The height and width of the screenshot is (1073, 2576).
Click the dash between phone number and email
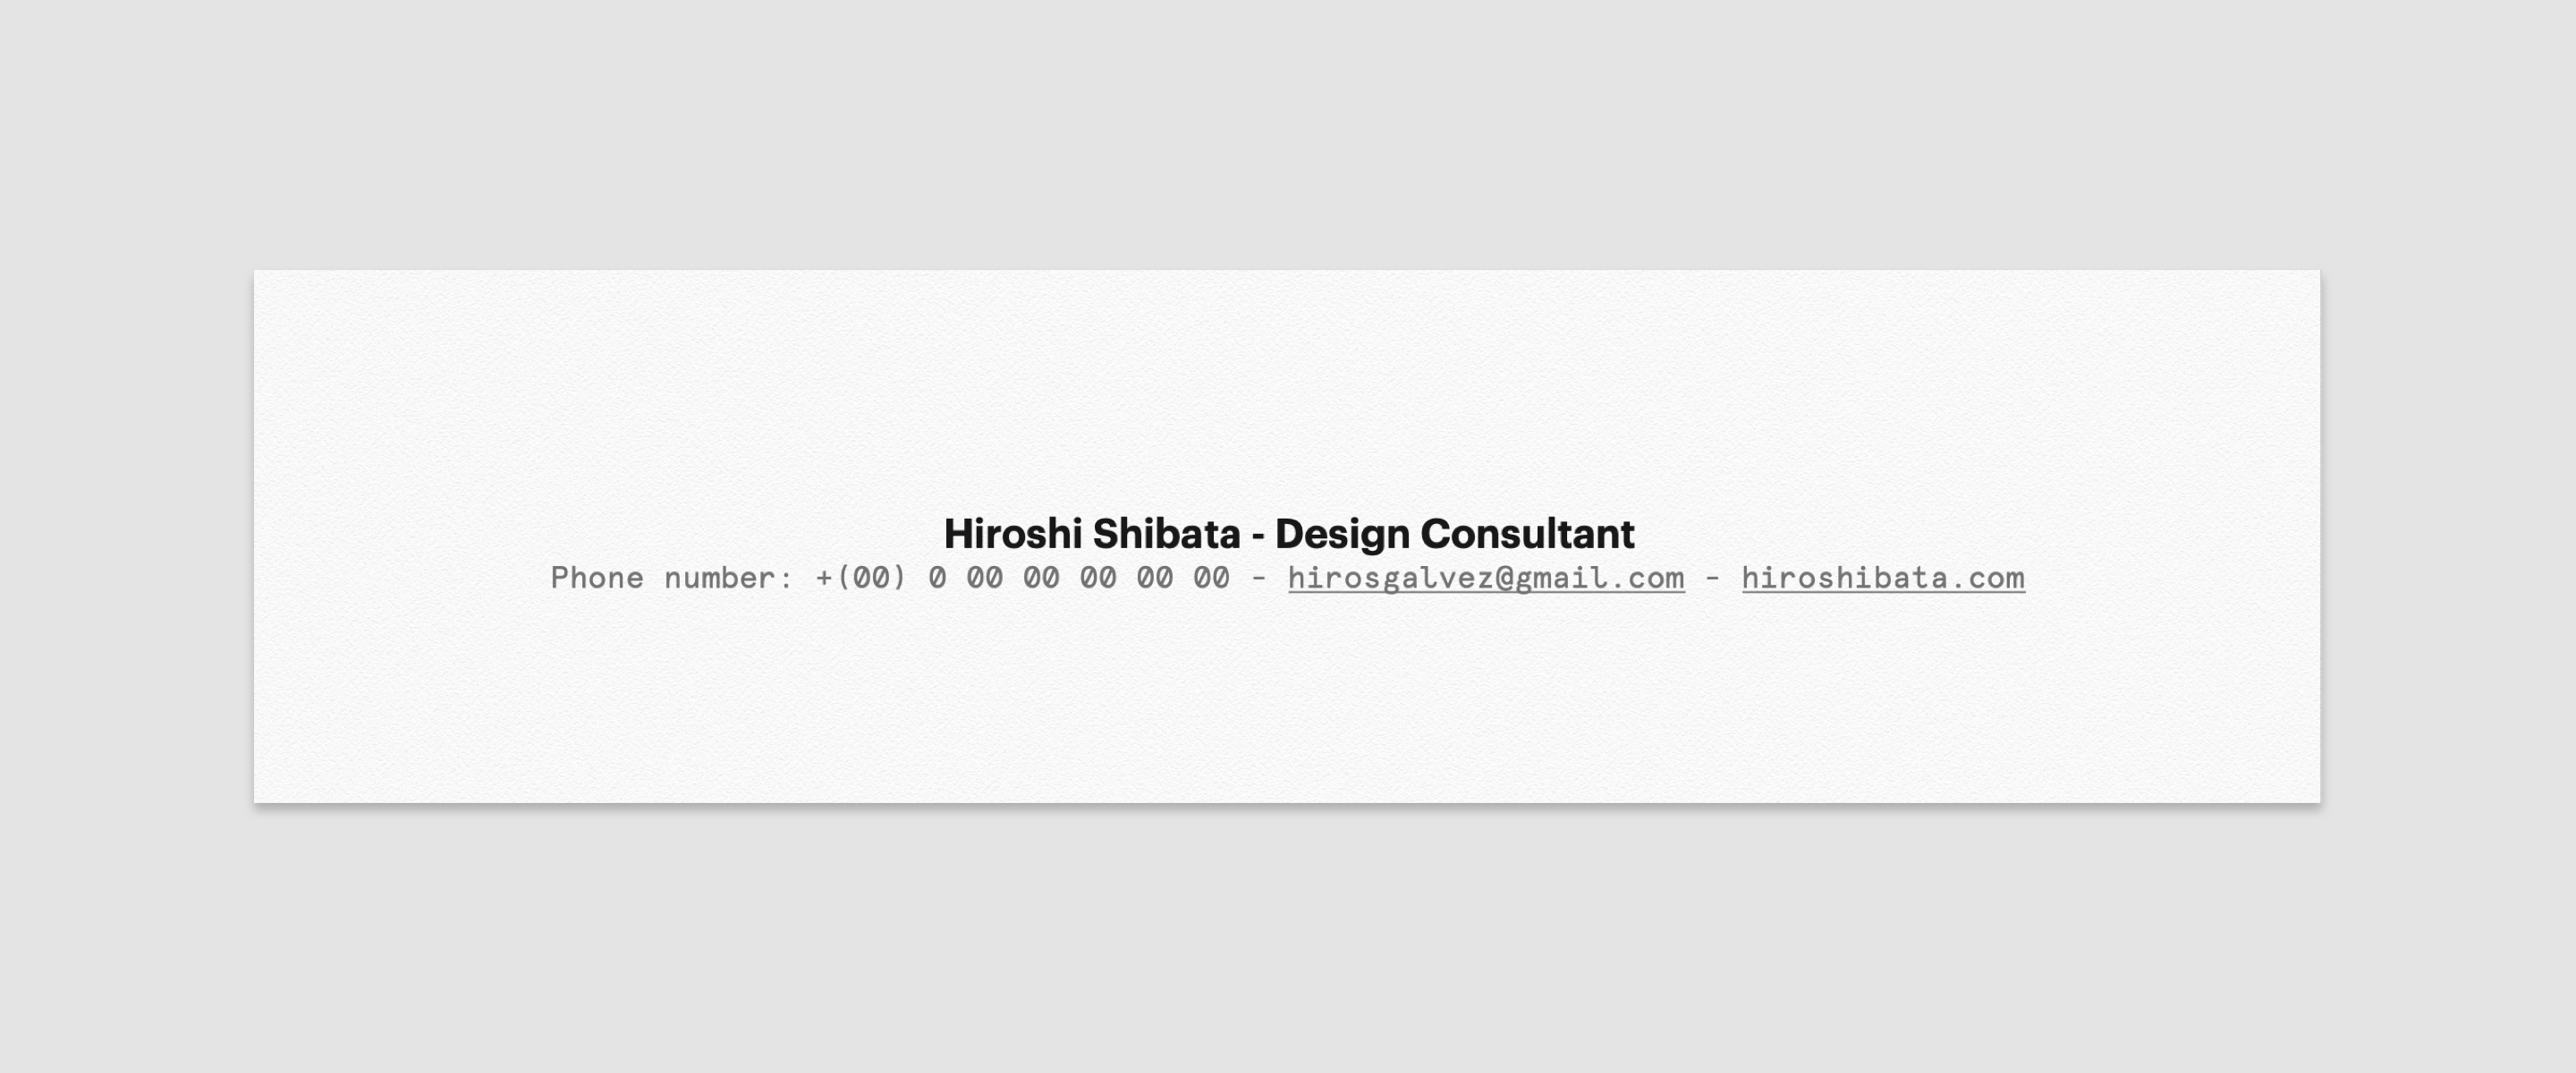click(1259, 578)
